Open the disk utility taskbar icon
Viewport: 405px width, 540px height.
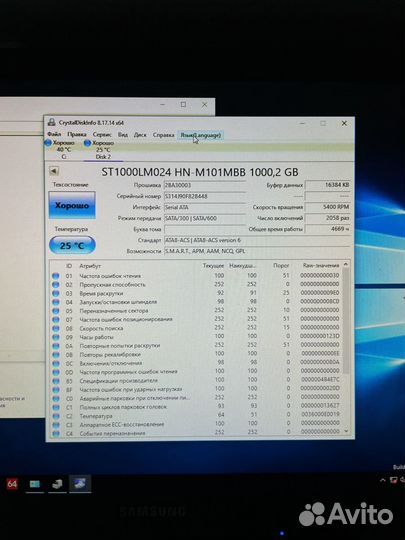point(57,484)
